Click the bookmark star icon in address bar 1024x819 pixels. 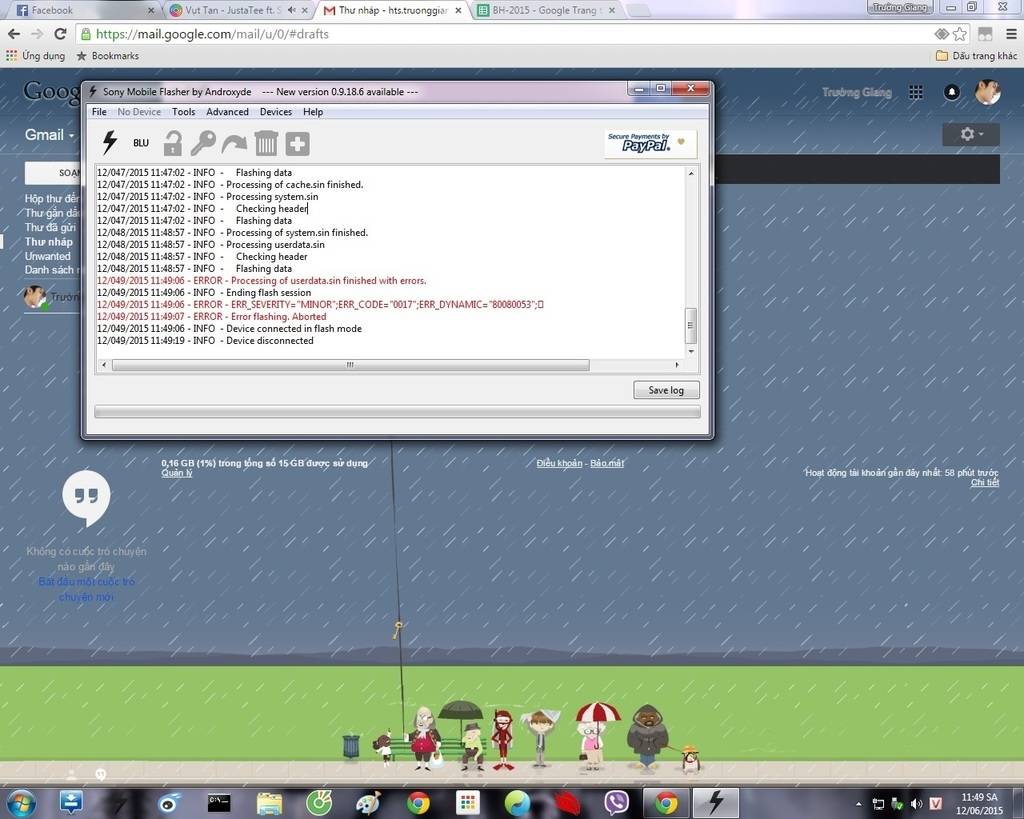[959, 34]
